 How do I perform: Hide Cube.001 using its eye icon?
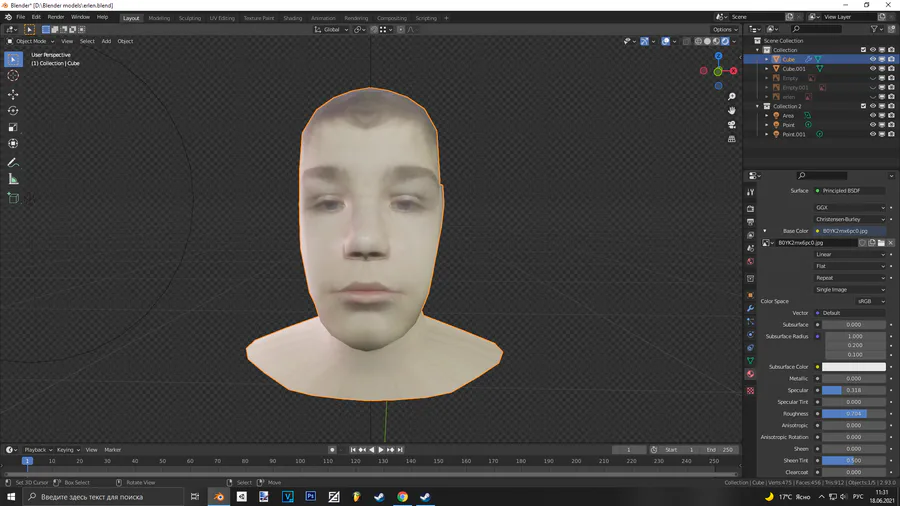coord(872,69)
